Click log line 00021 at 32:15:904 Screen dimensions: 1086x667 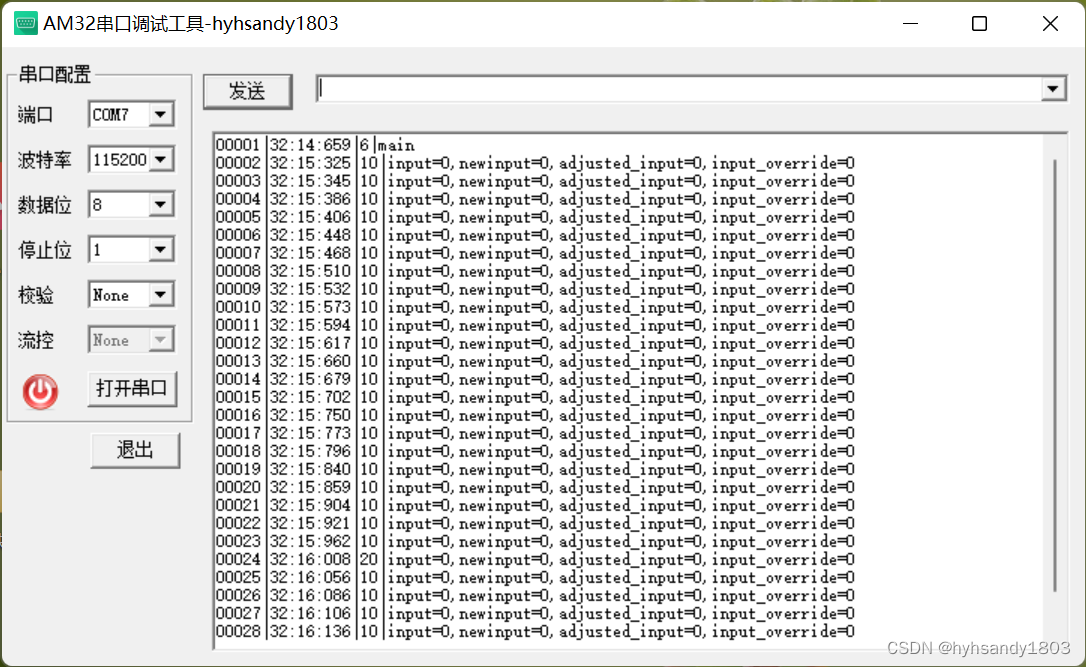pyautogui.click(x=535, y=506)
